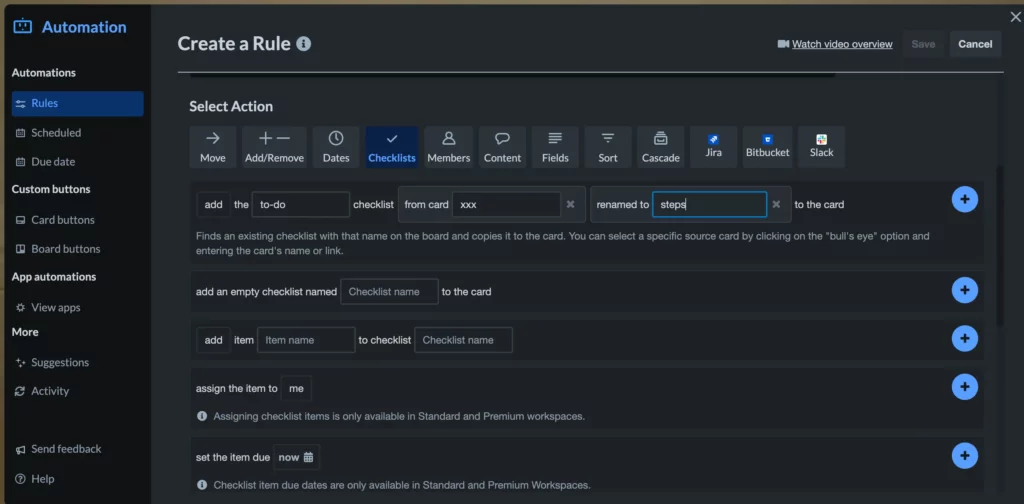
Task: Click the Item name input field
Action: (306, 340)
